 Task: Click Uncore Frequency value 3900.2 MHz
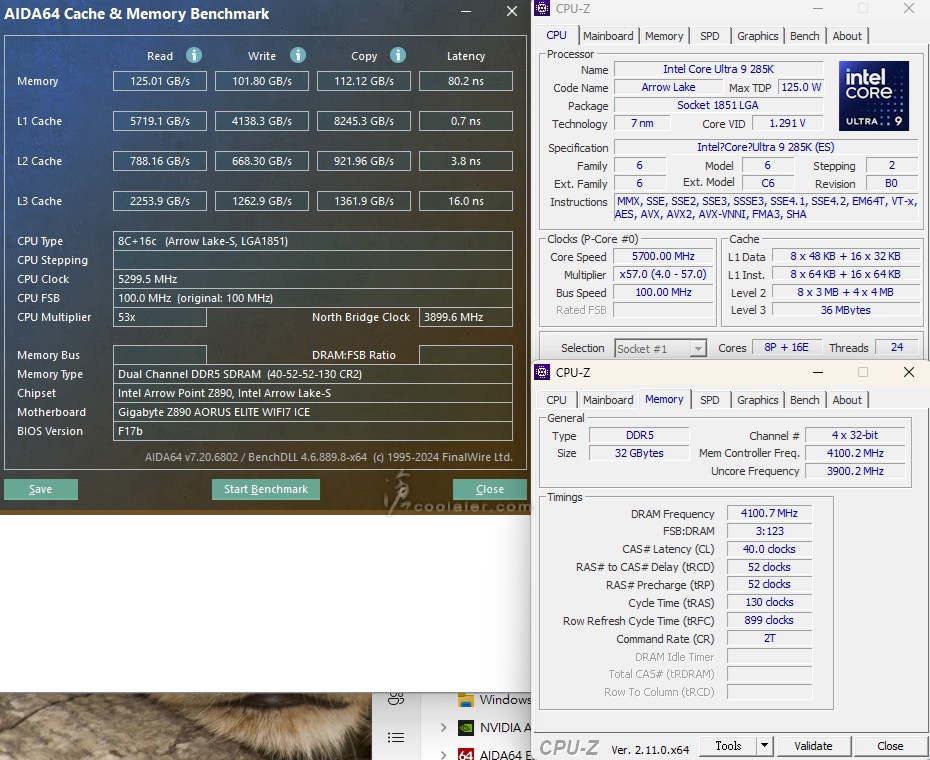click(x=855, y=471)
